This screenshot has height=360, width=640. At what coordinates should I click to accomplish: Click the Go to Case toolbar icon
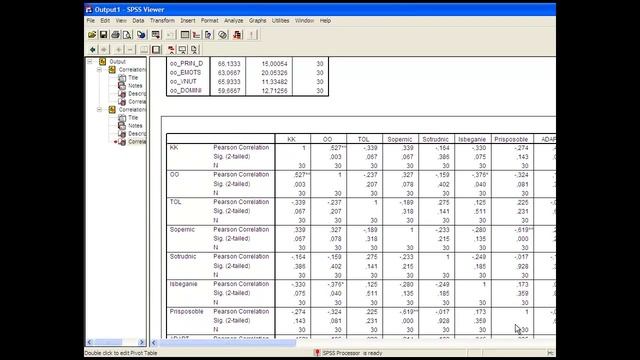196,35
